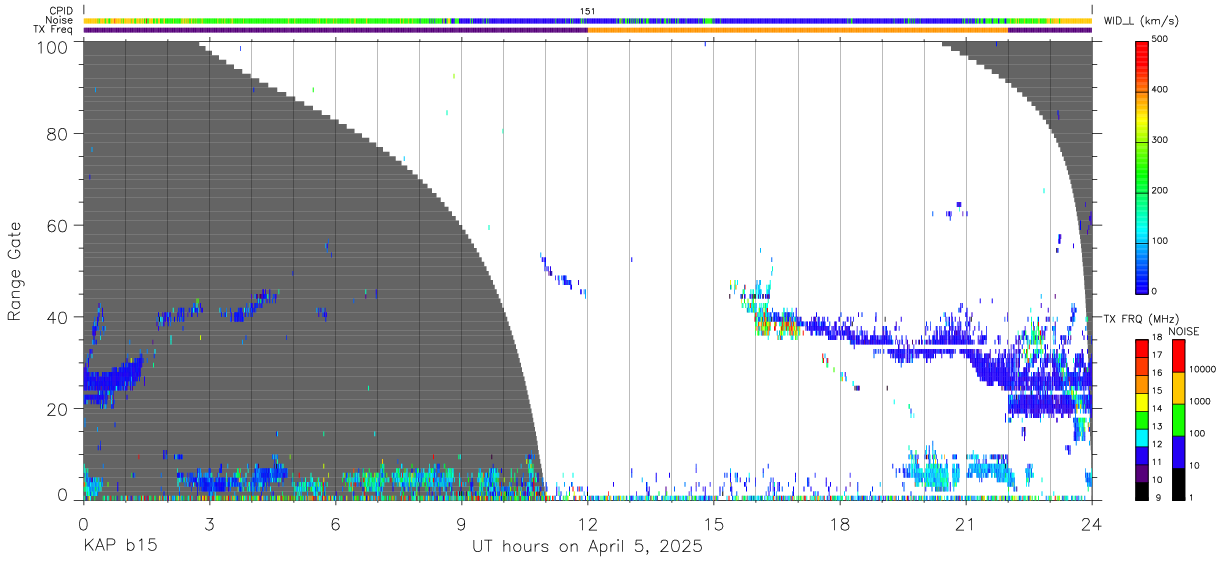Click the 'UT hours on April 5, 2025' title
The height and width of the screenshot is (567, 1228).
coord(588,548)
